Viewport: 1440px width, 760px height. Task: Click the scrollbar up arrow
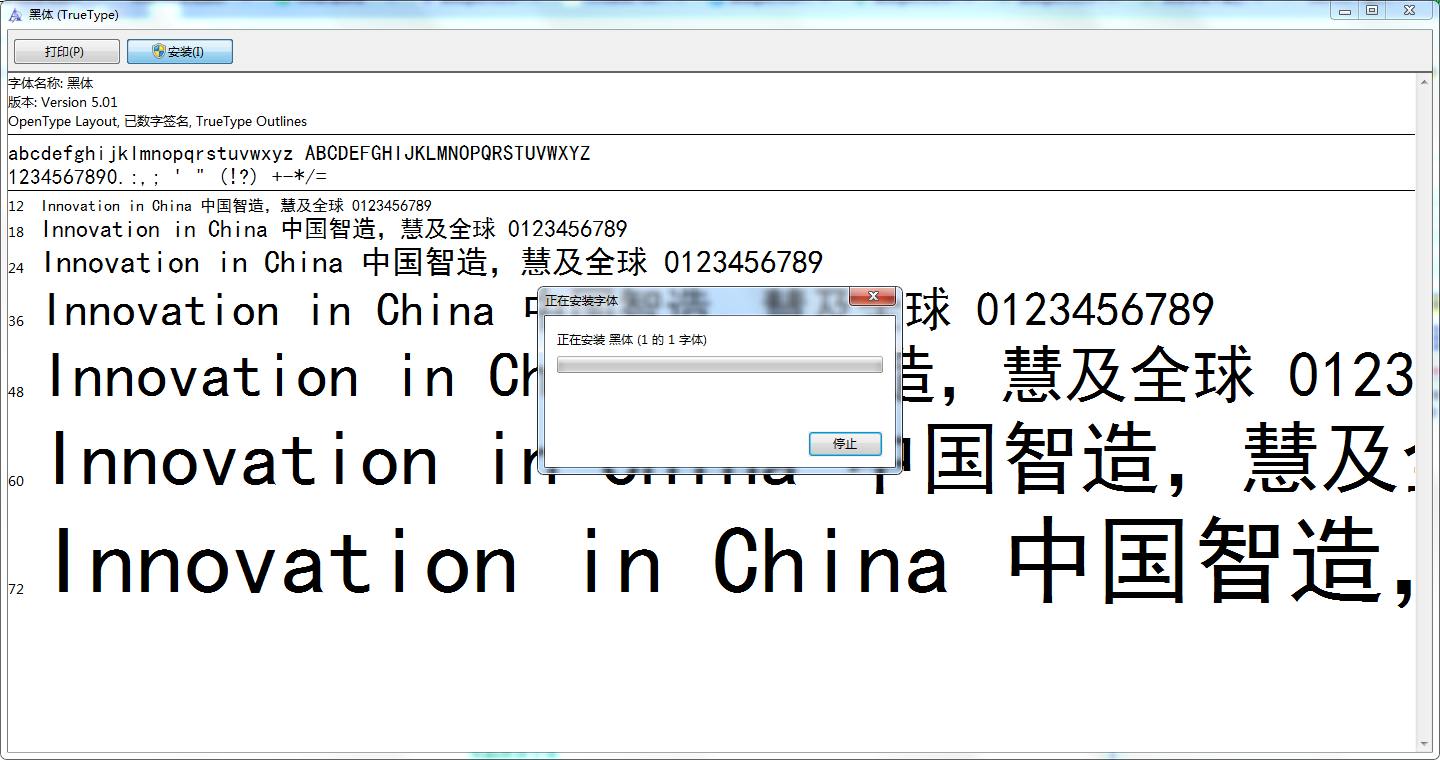tap(1424, 82)
